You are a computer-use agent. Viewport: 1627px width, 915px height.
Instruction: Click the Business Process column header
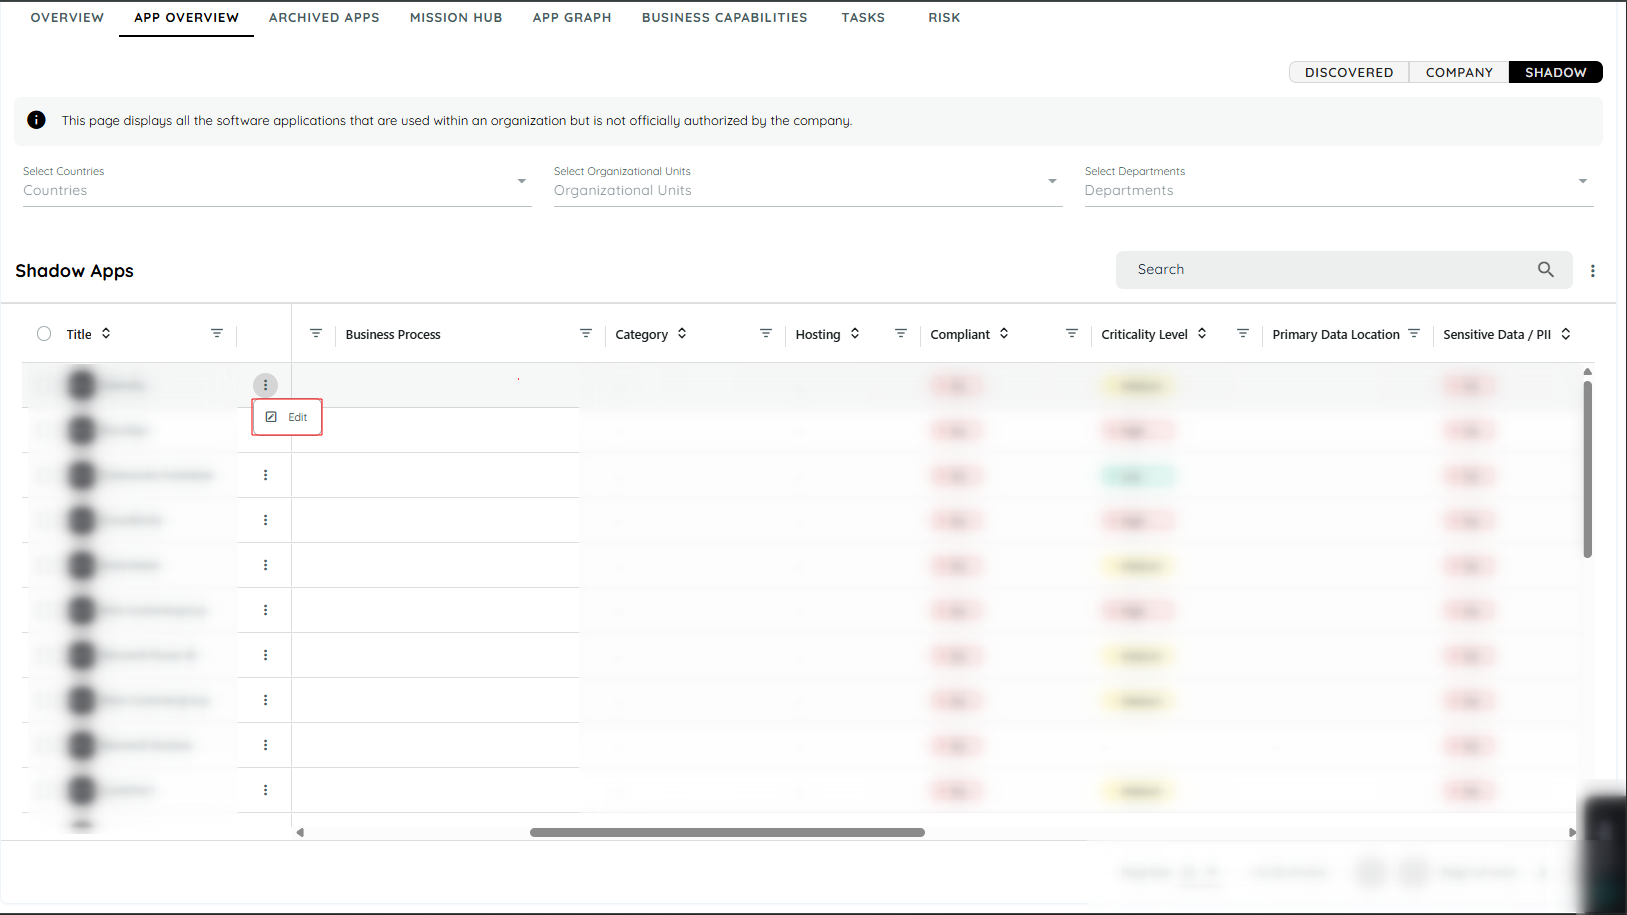(393, 335)
